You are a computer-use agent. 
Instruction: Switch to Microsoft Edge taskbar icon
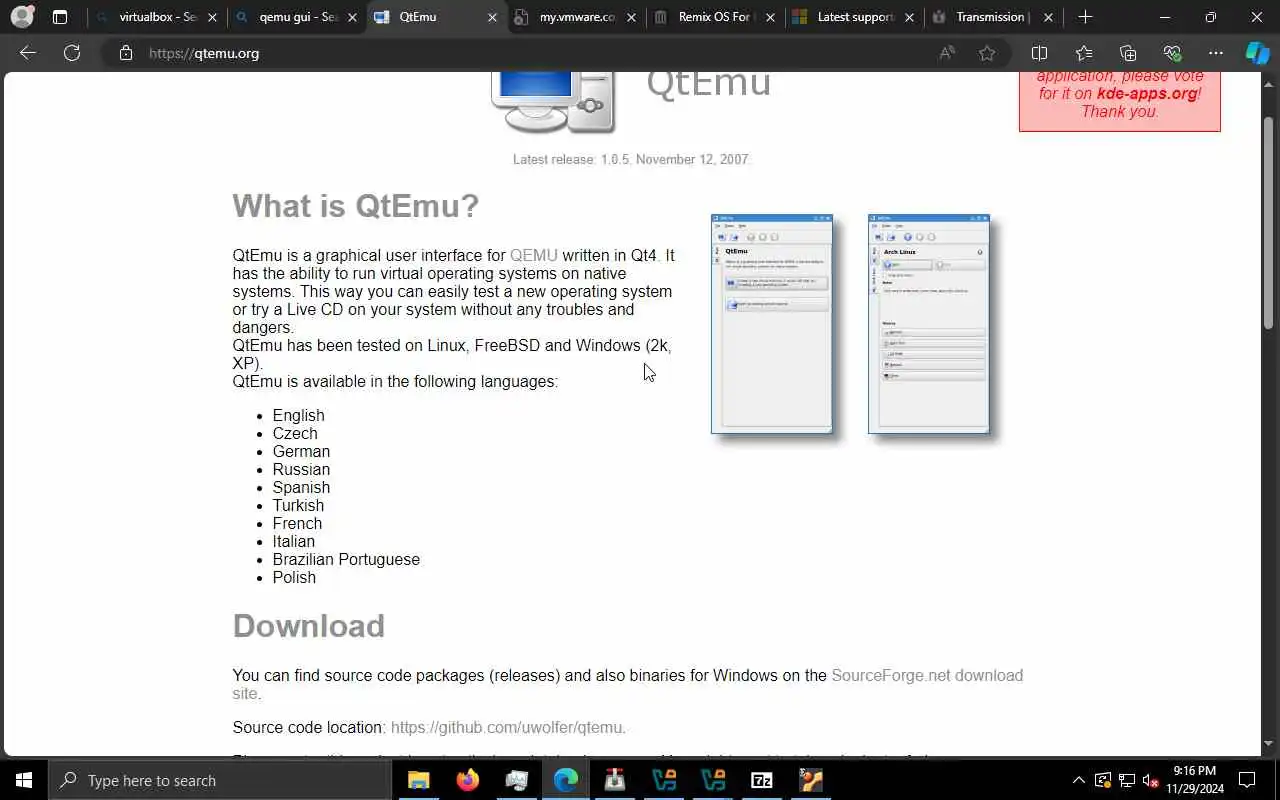point(566,780)
